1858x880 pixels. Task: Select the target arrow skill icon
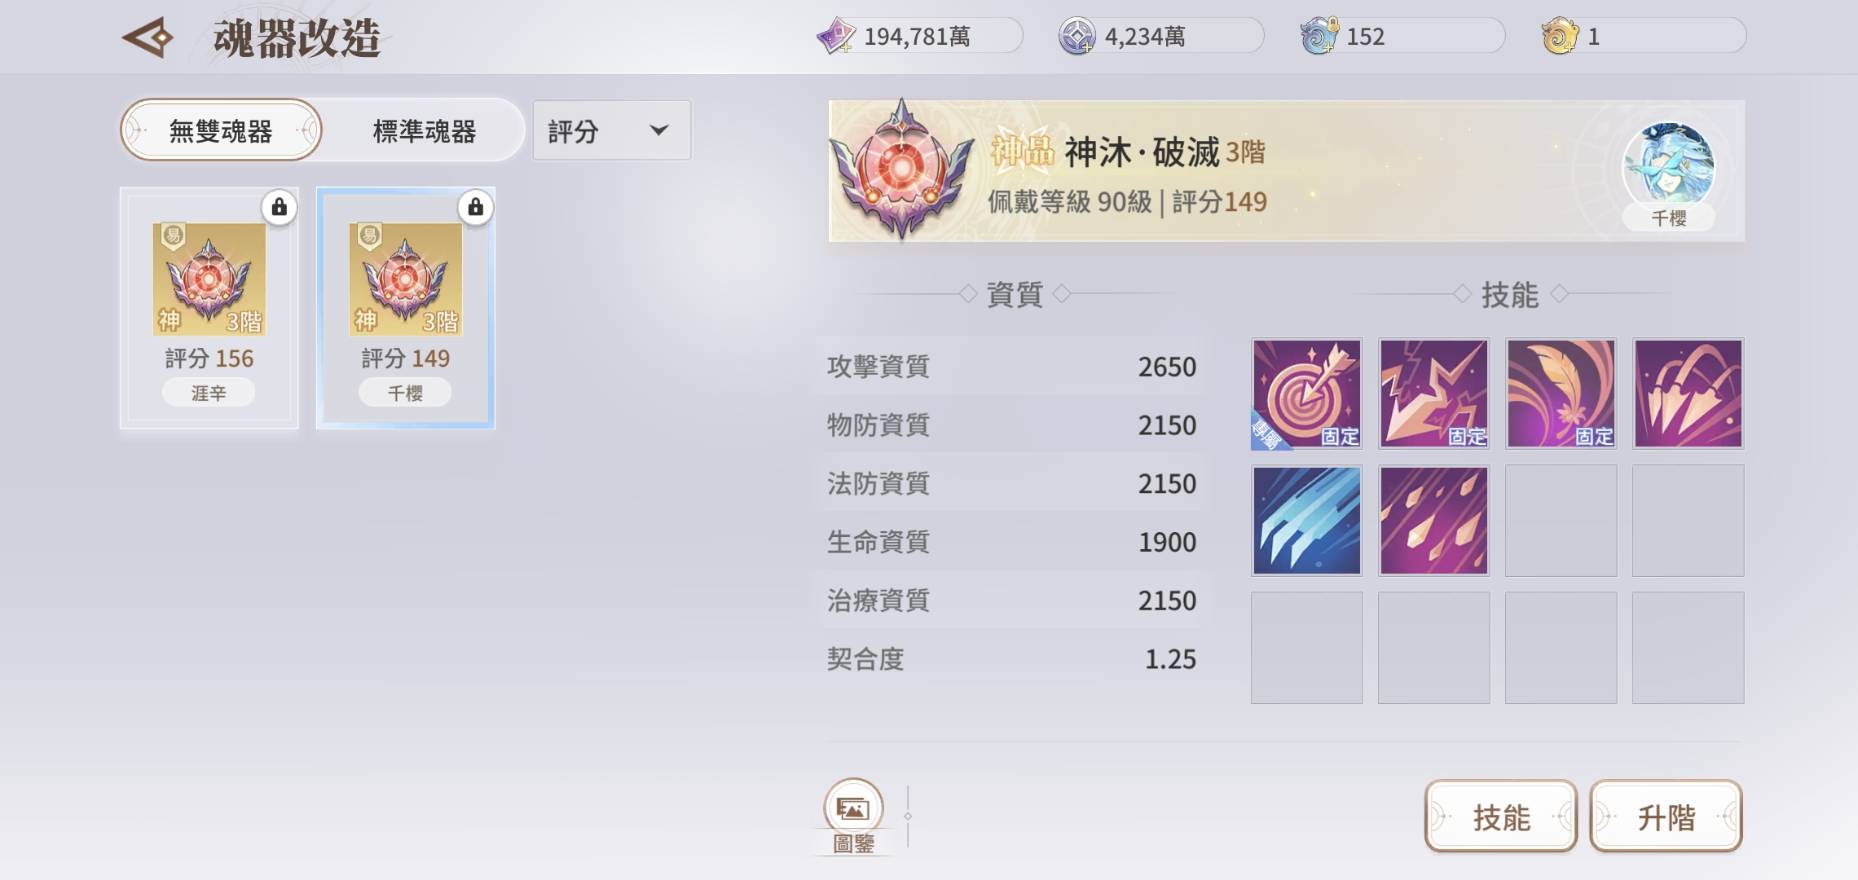tap(1307, 393)
